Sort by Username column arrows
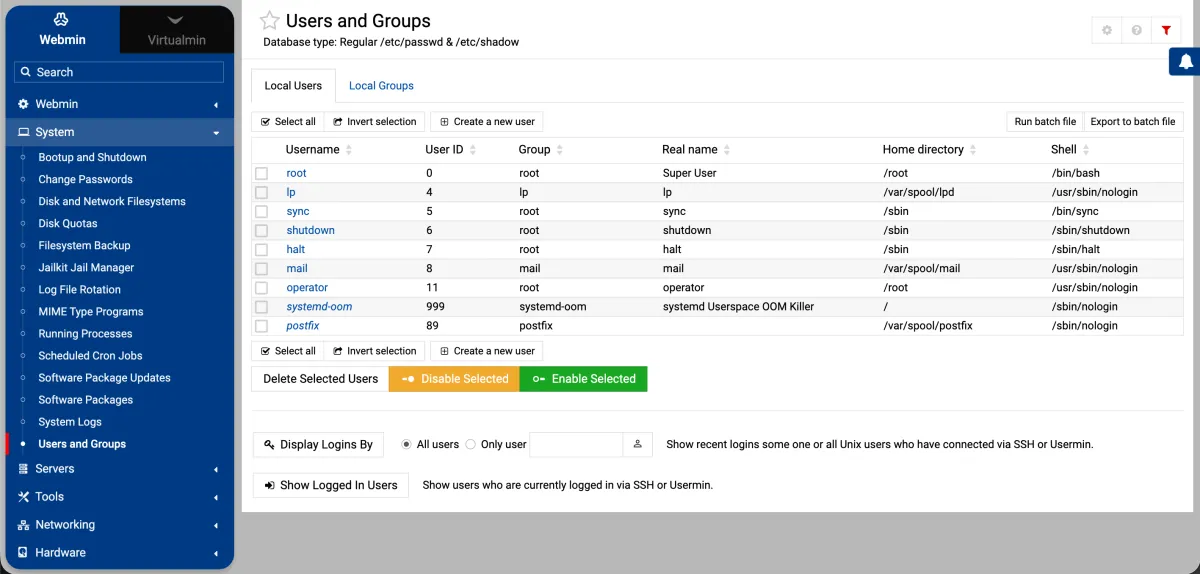The image size is (1200, 574). (349, 150)
